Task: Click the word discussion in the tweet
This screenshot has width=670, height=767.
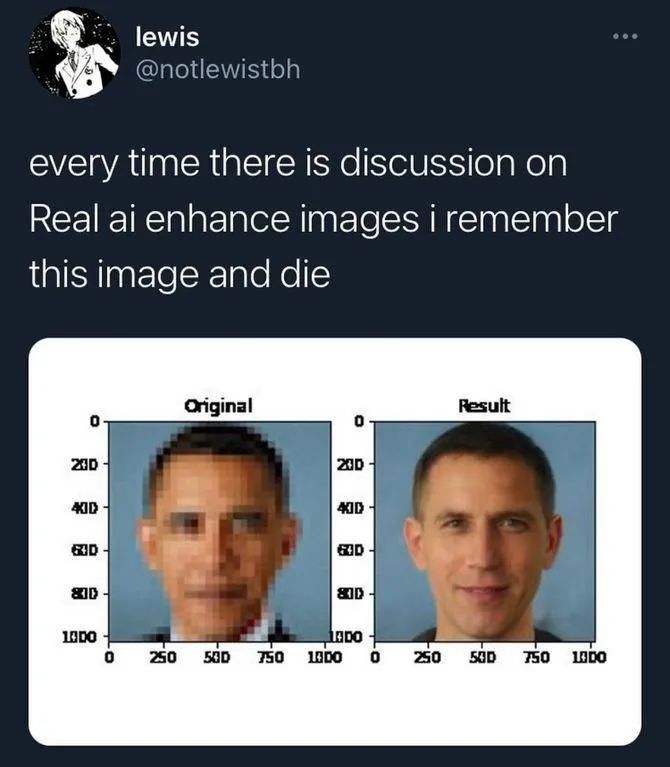Action: [427, 163]
